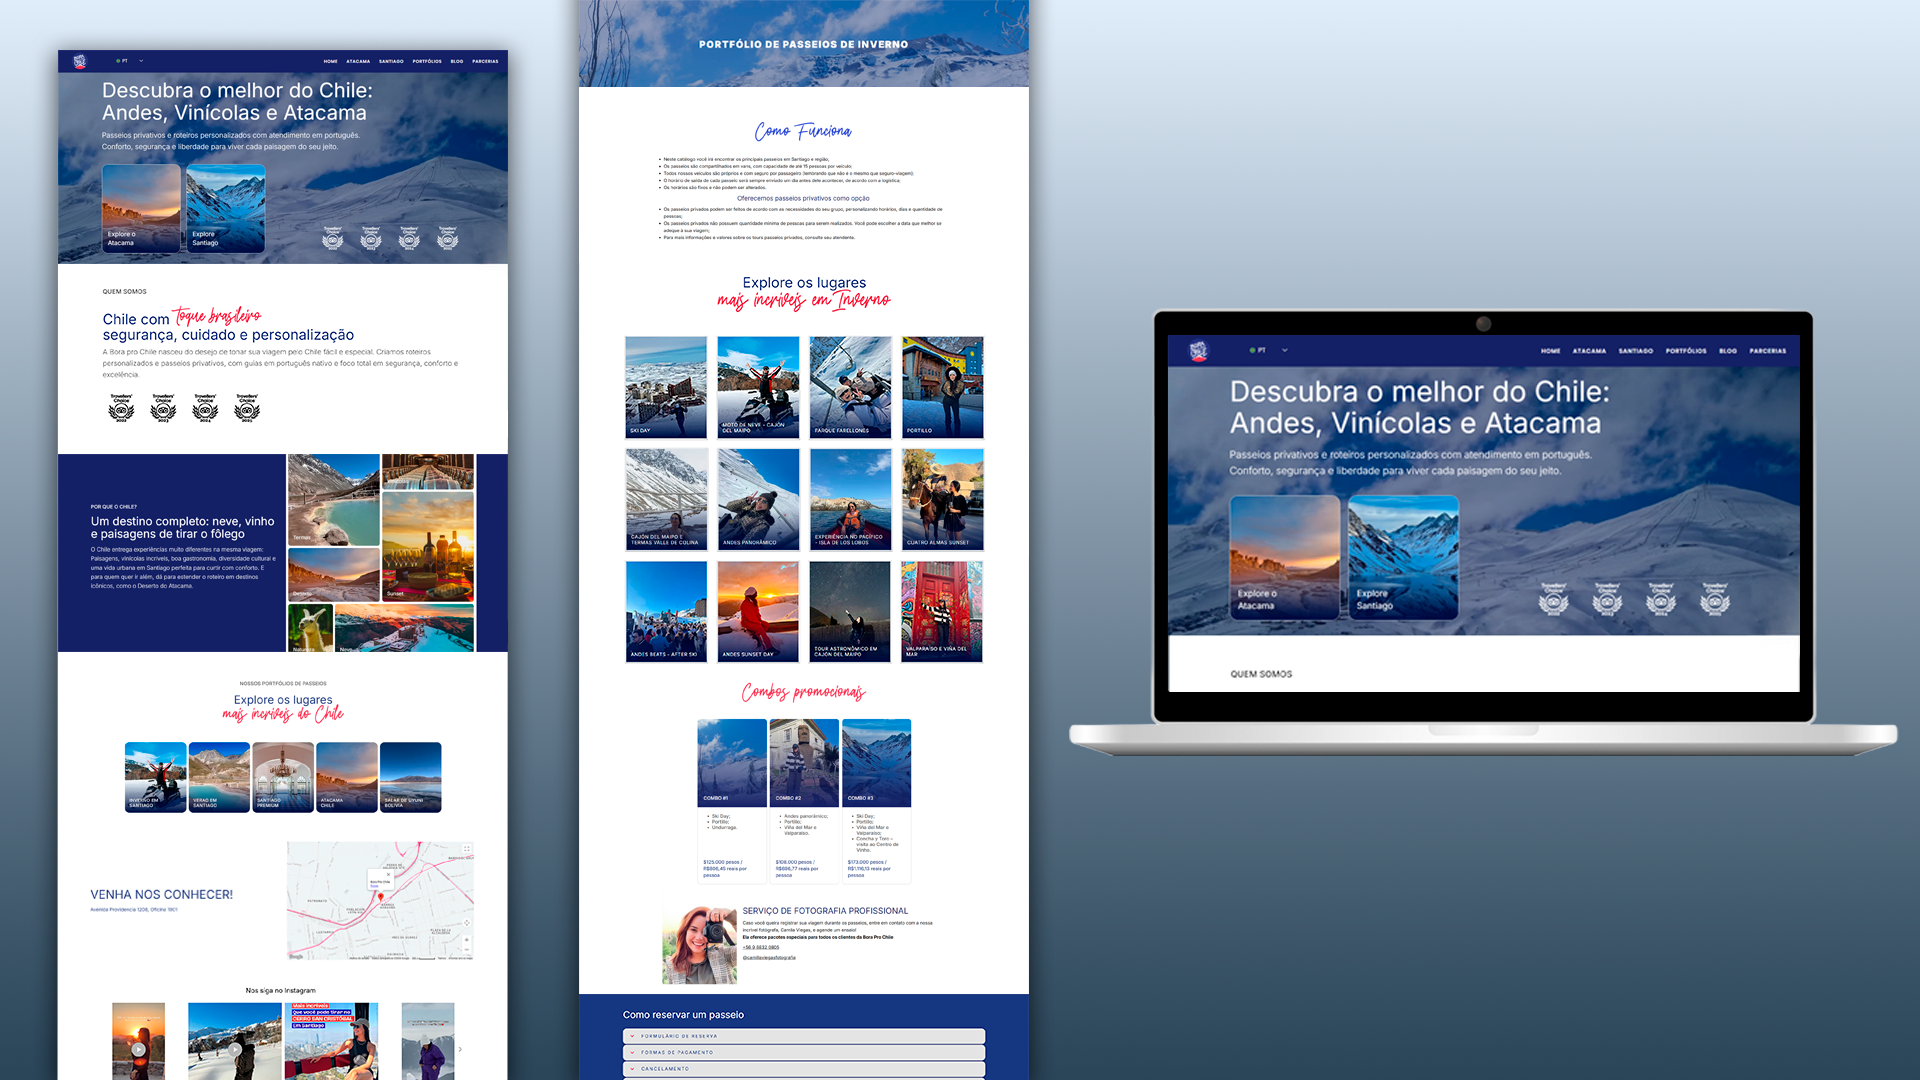1920x1080 pixels.
Task: Close the map info popup
Action: 388,875
